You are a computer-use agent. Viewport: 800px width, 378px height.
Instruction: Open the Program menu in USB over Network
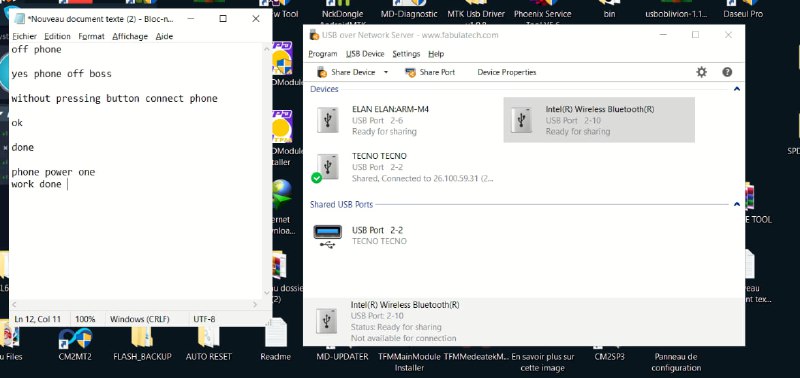322,54
